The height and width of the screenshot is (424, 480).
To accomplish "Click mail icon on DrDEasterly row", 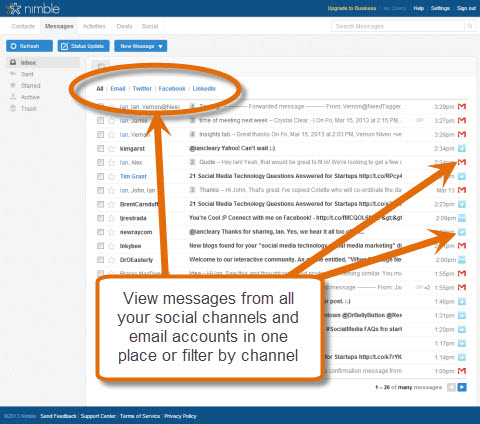I will [462, 260].
